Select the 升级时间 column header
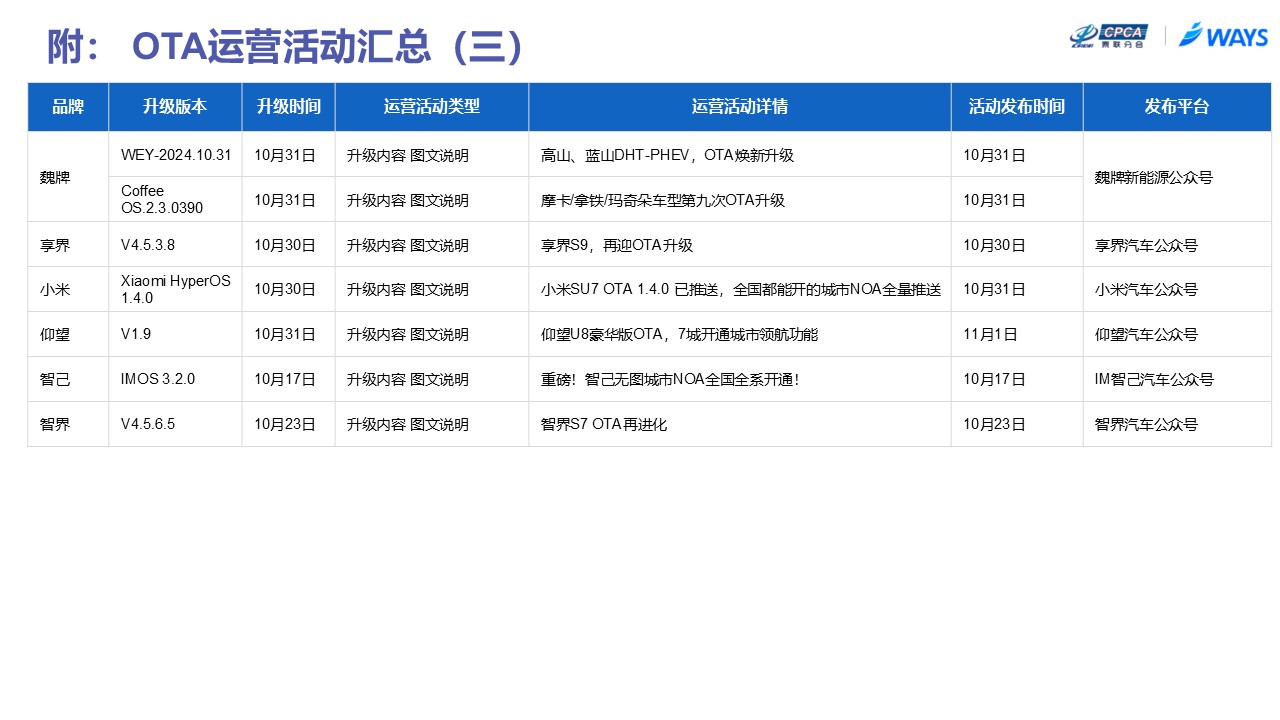The width and height of the screenshot is (1280, 720). [x=288, y=107]
